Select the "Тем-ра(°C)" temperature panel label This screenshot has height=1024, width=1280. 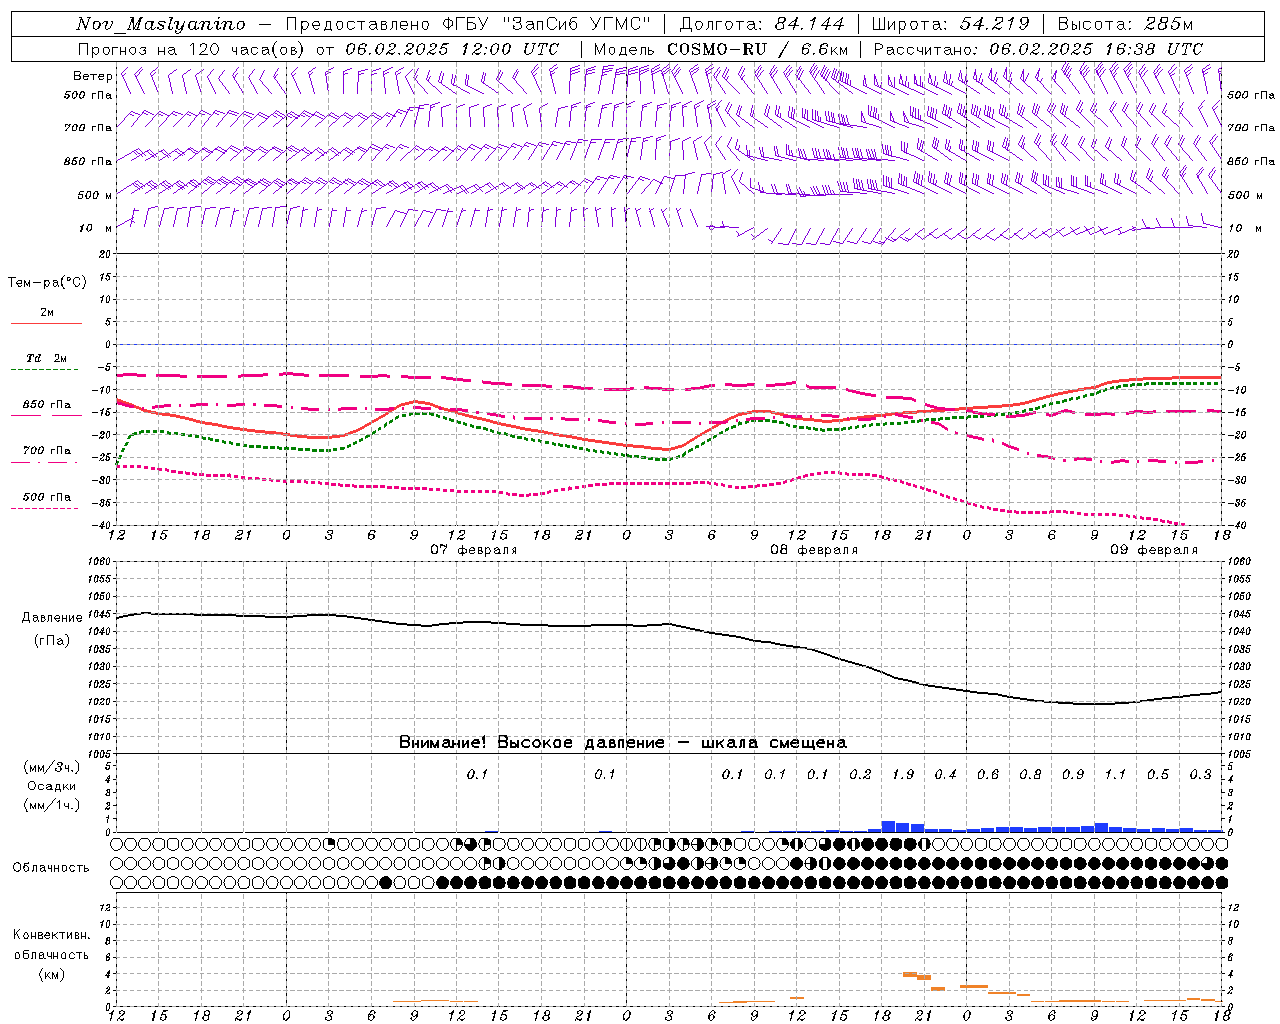47,283
